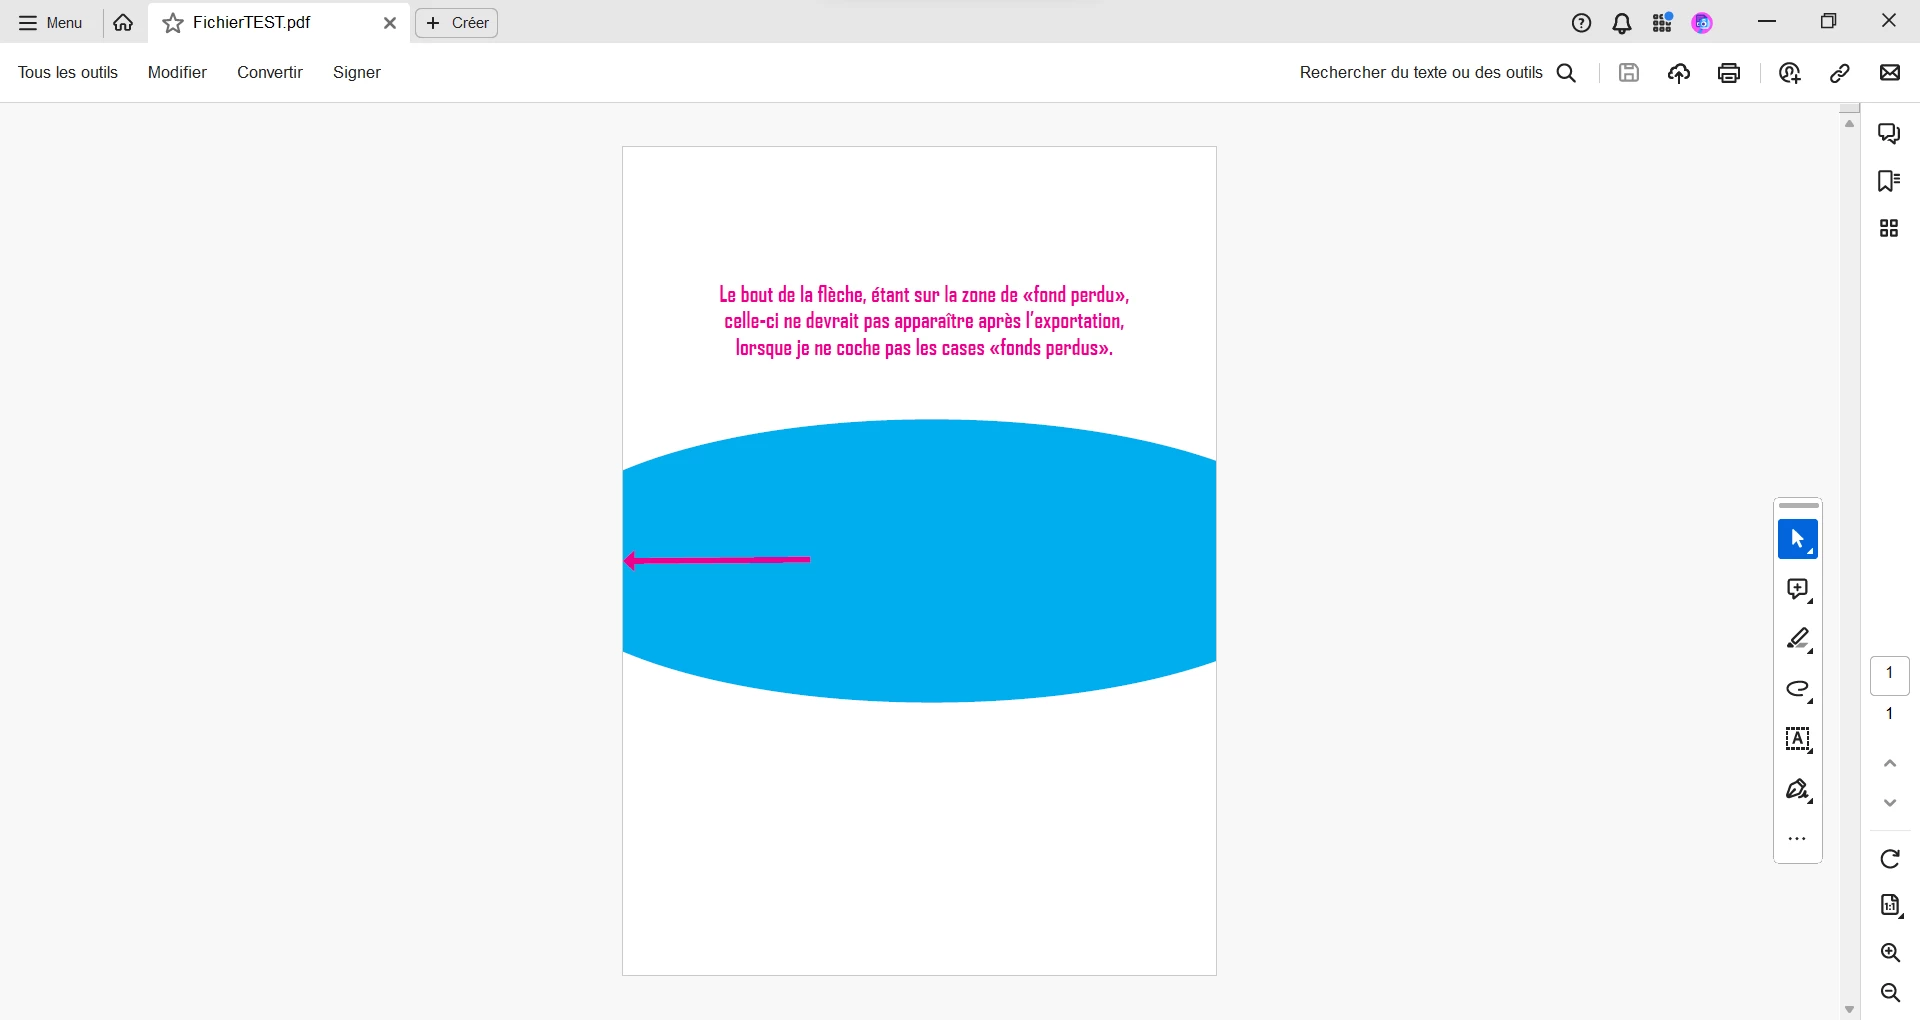Open the Signer menu
Image resolution: width=1920 pixels, height=1020 pixels.
click(x=357, y=73)
